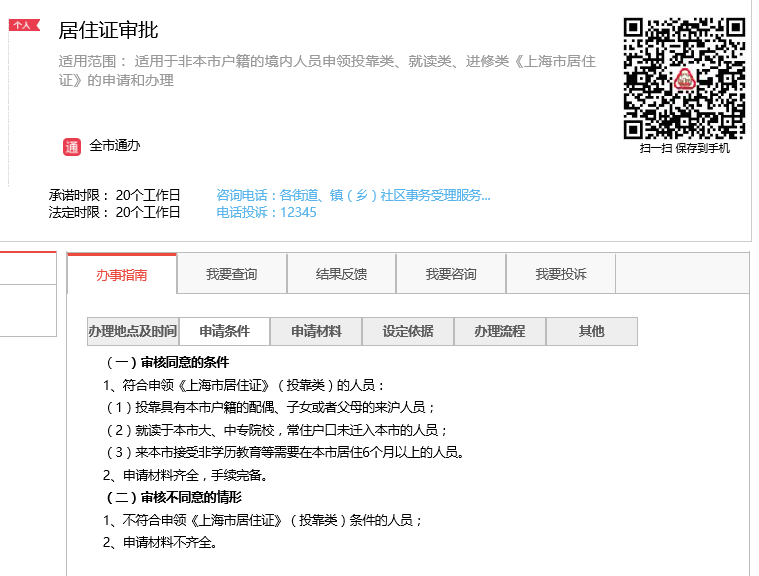Select the 我要咨询 tab

tap(451, 274)
